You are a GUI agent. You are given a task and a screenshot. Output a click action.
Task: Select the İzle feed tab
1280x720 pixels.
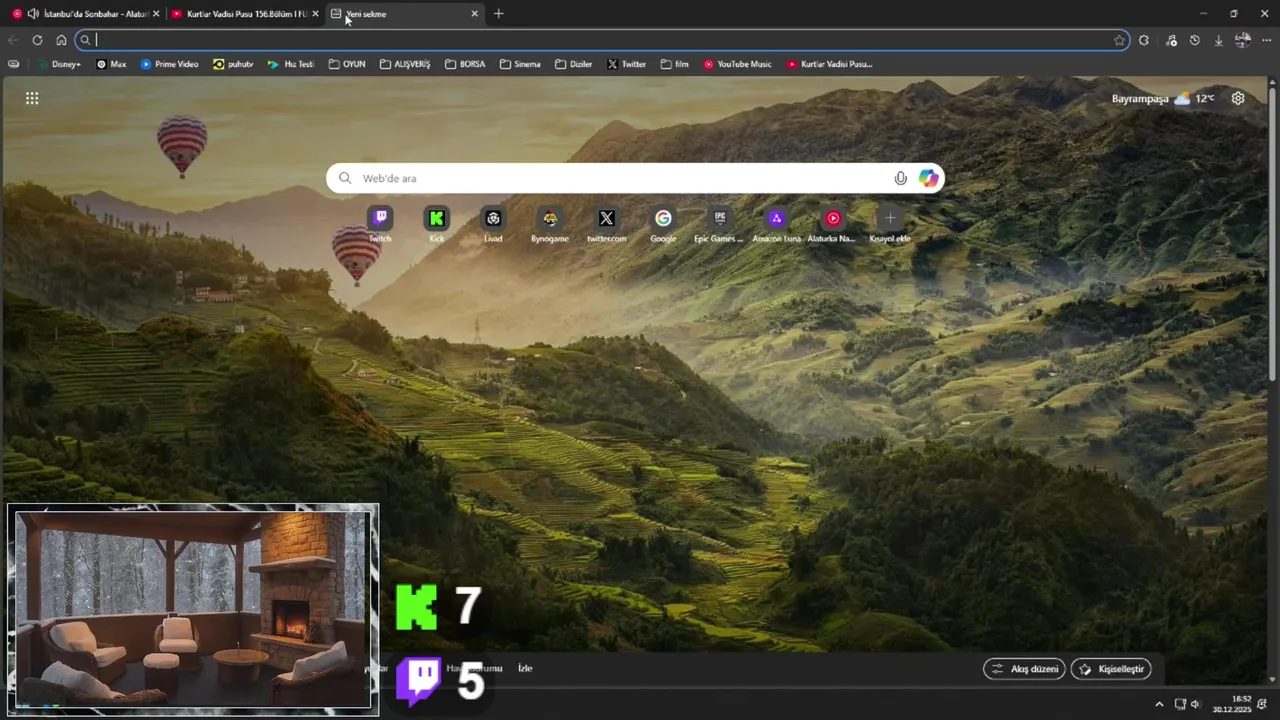[525, 668]
